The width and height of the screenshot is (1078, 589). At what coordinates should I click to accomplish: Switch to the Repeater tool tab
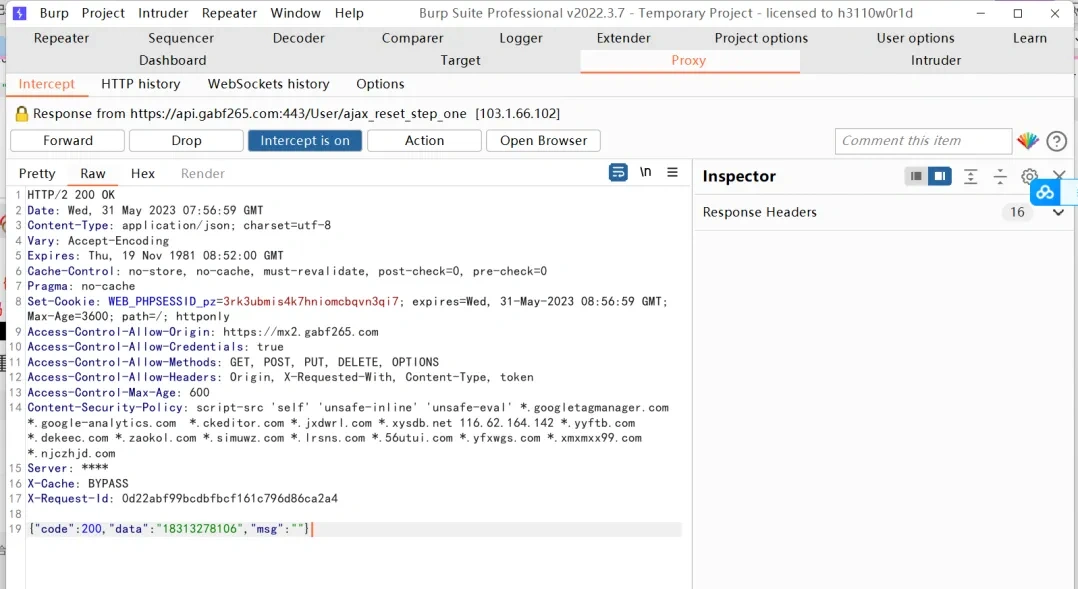pyautogui.click(x=61, y=38)
